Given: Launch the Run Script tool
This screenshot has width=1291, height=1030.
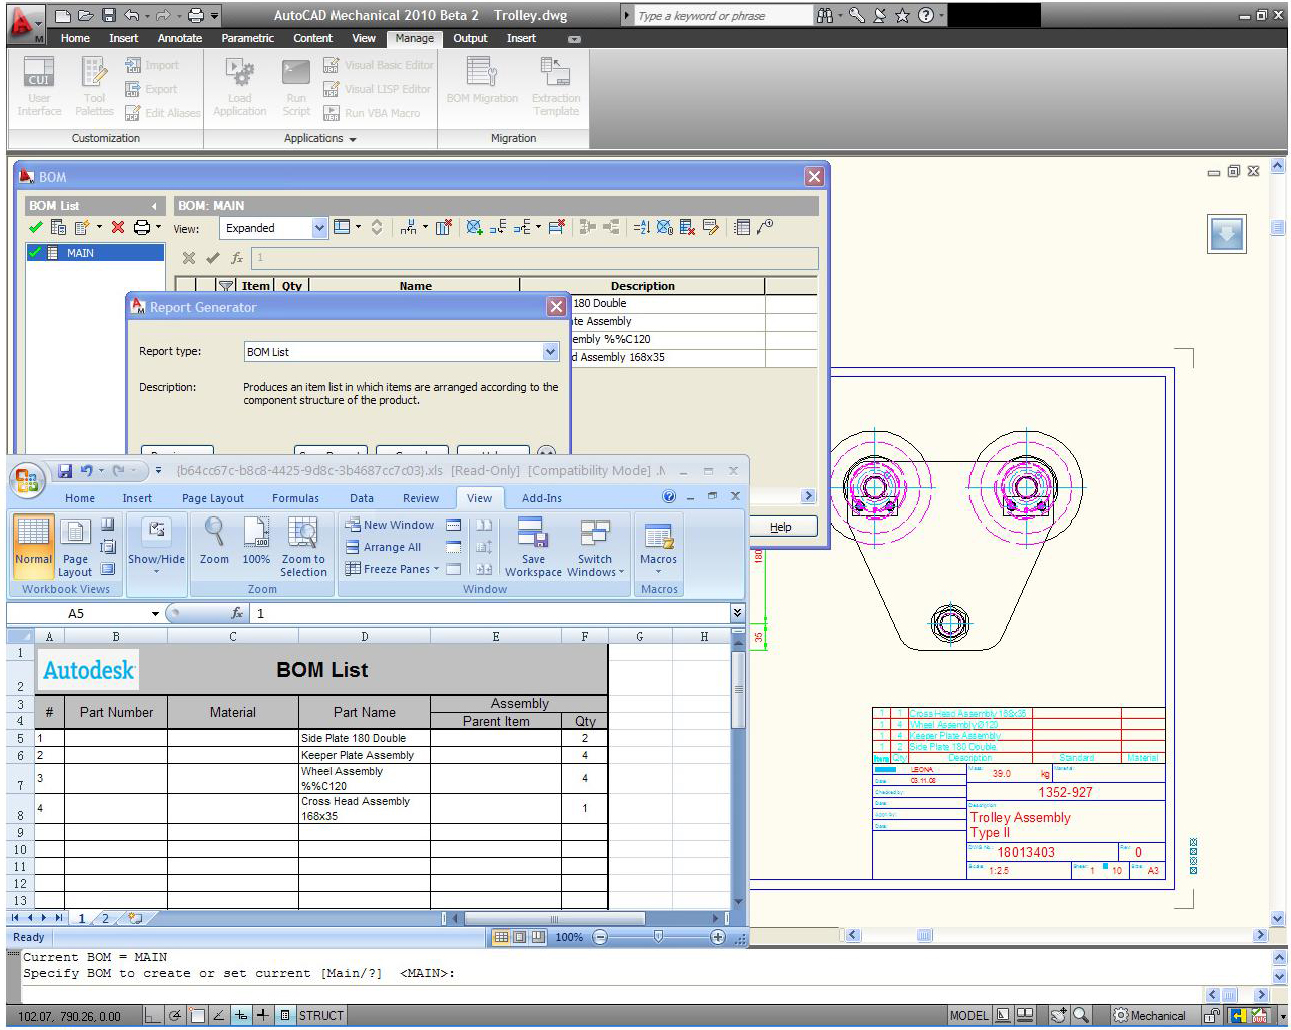Looking at the screenshot, I should tap(296, 86).
